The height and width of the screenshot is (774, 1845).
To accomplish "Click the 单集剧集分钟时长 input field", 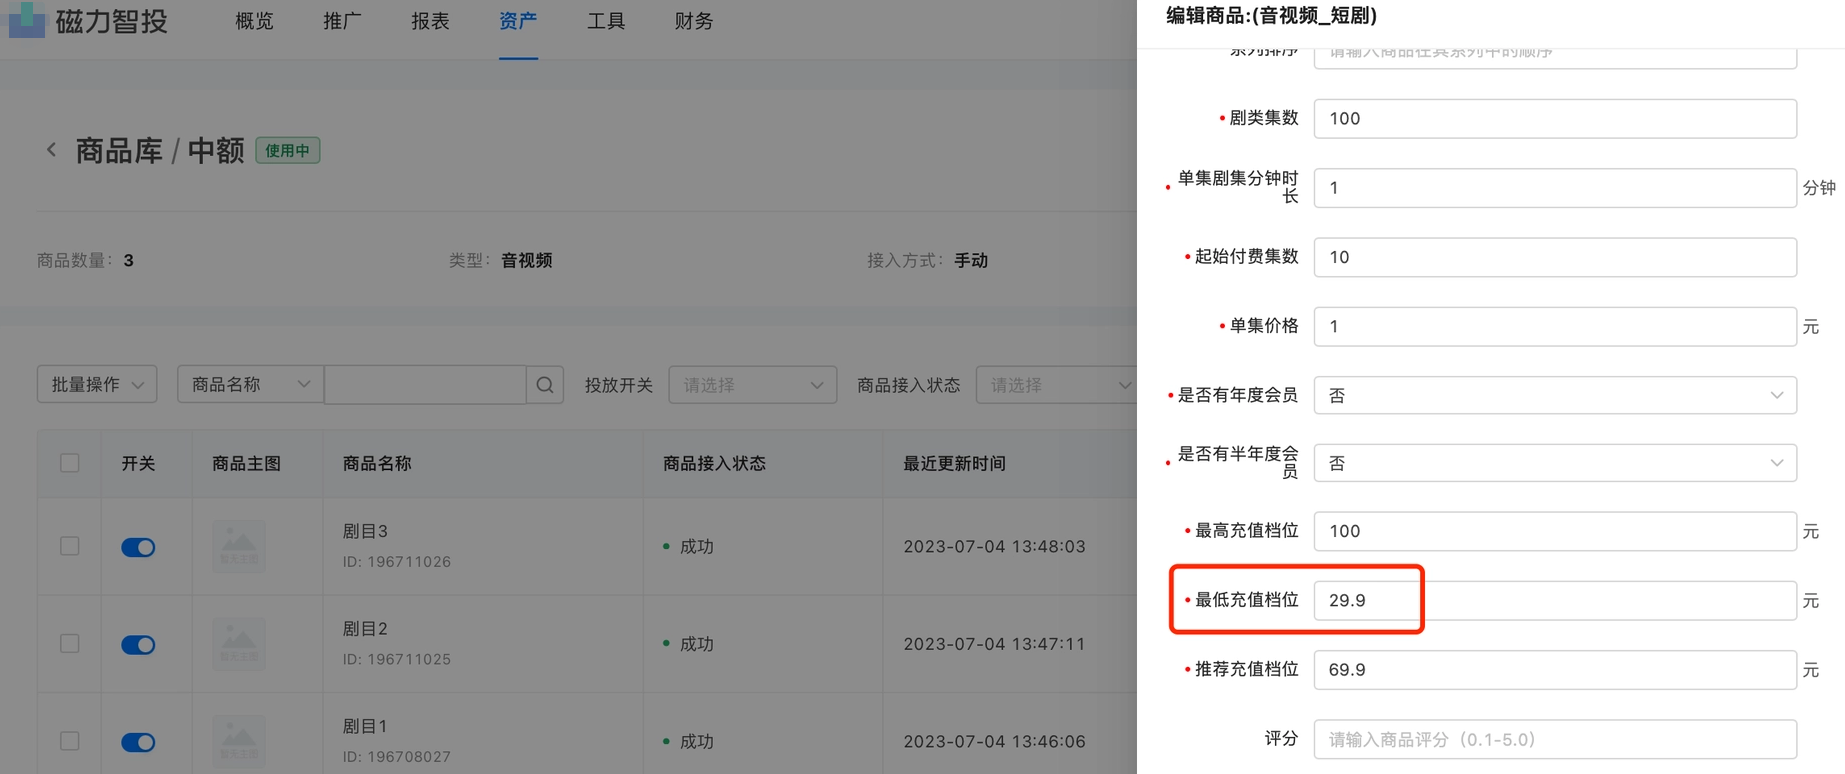I will coord(1555,188).
